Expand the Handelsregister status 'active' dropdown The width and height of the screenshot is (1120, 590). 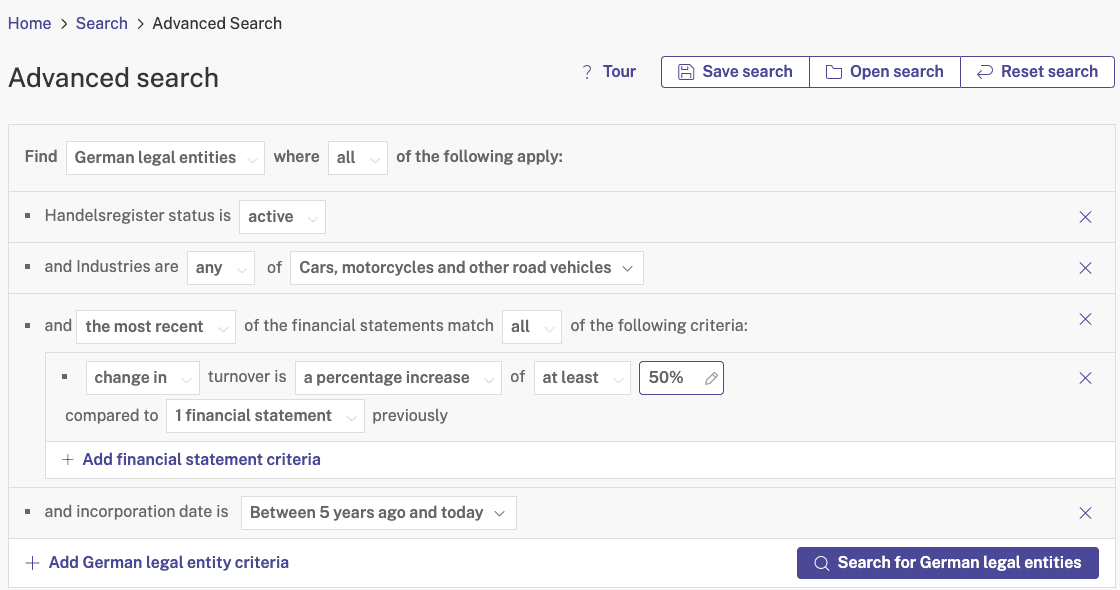coord(282,217)
